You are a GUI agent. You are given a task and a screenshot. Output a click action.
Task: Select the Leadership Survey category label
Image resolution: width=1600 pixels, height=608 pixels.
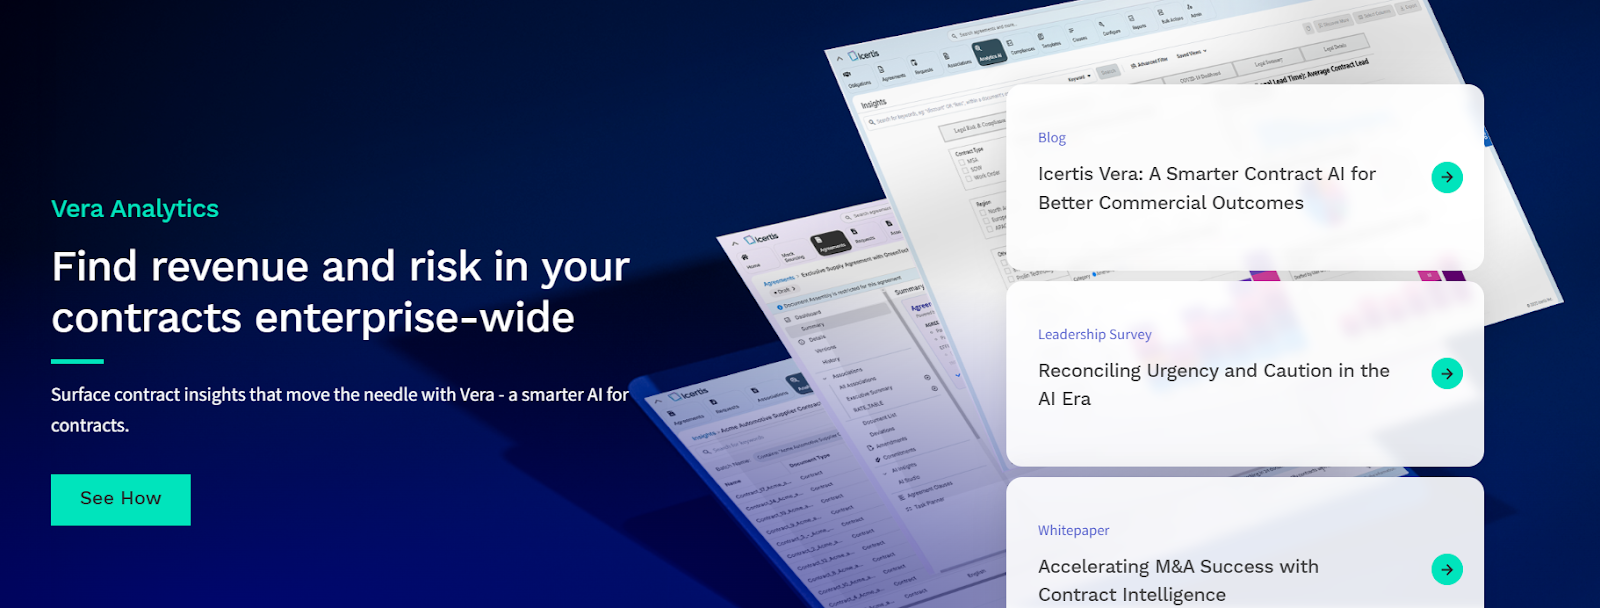click(x=1095, y=334)
